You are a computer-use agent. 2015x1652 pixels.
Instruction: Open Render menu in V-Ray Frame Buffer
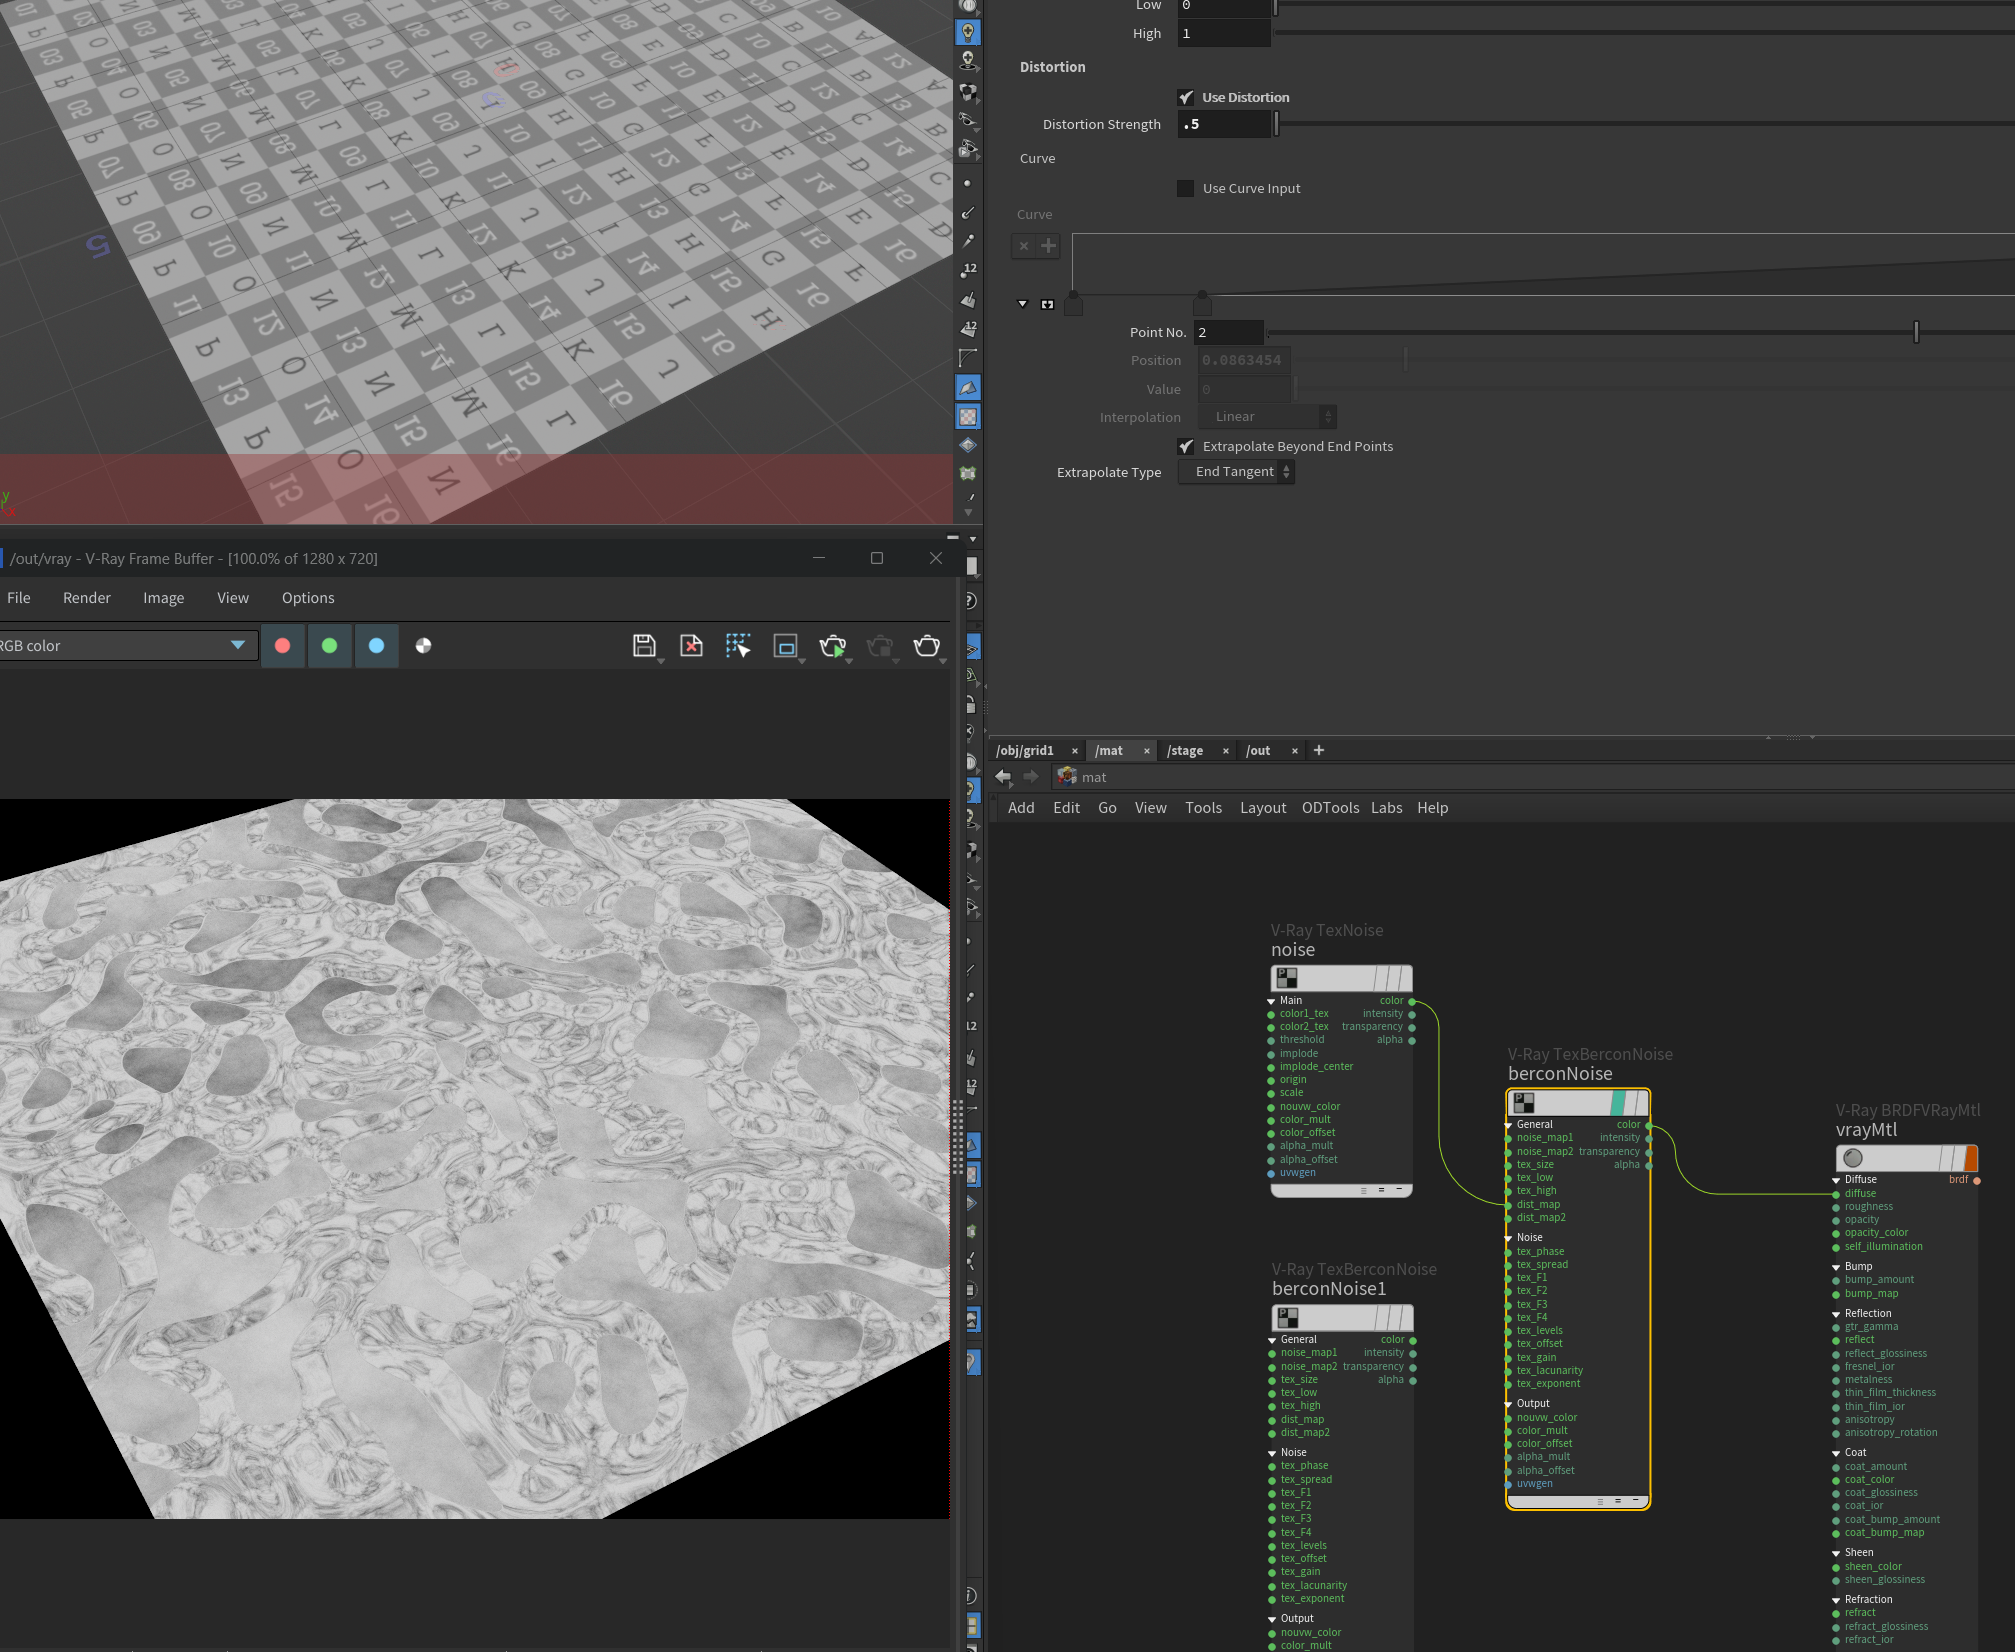pos(87,598)
